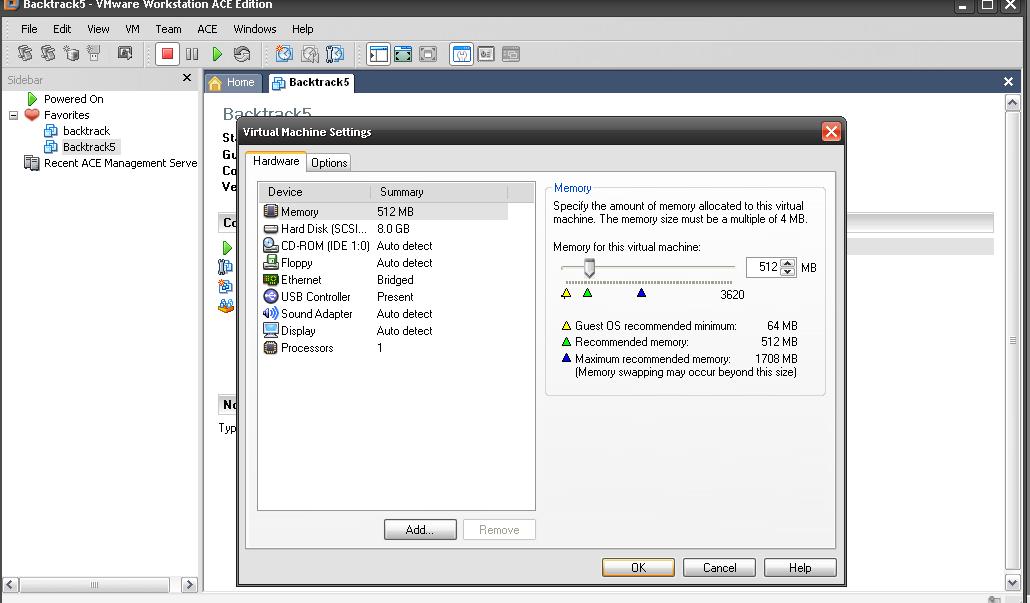The image size is (1030, 603).
Task: Close the Virtual Machine Settings dialog
Action: 831,131
